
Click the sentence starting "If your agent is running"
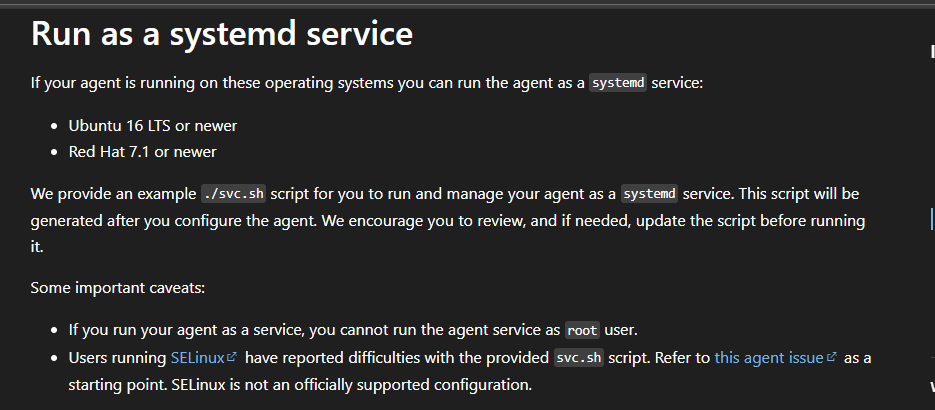coord(300,83)
